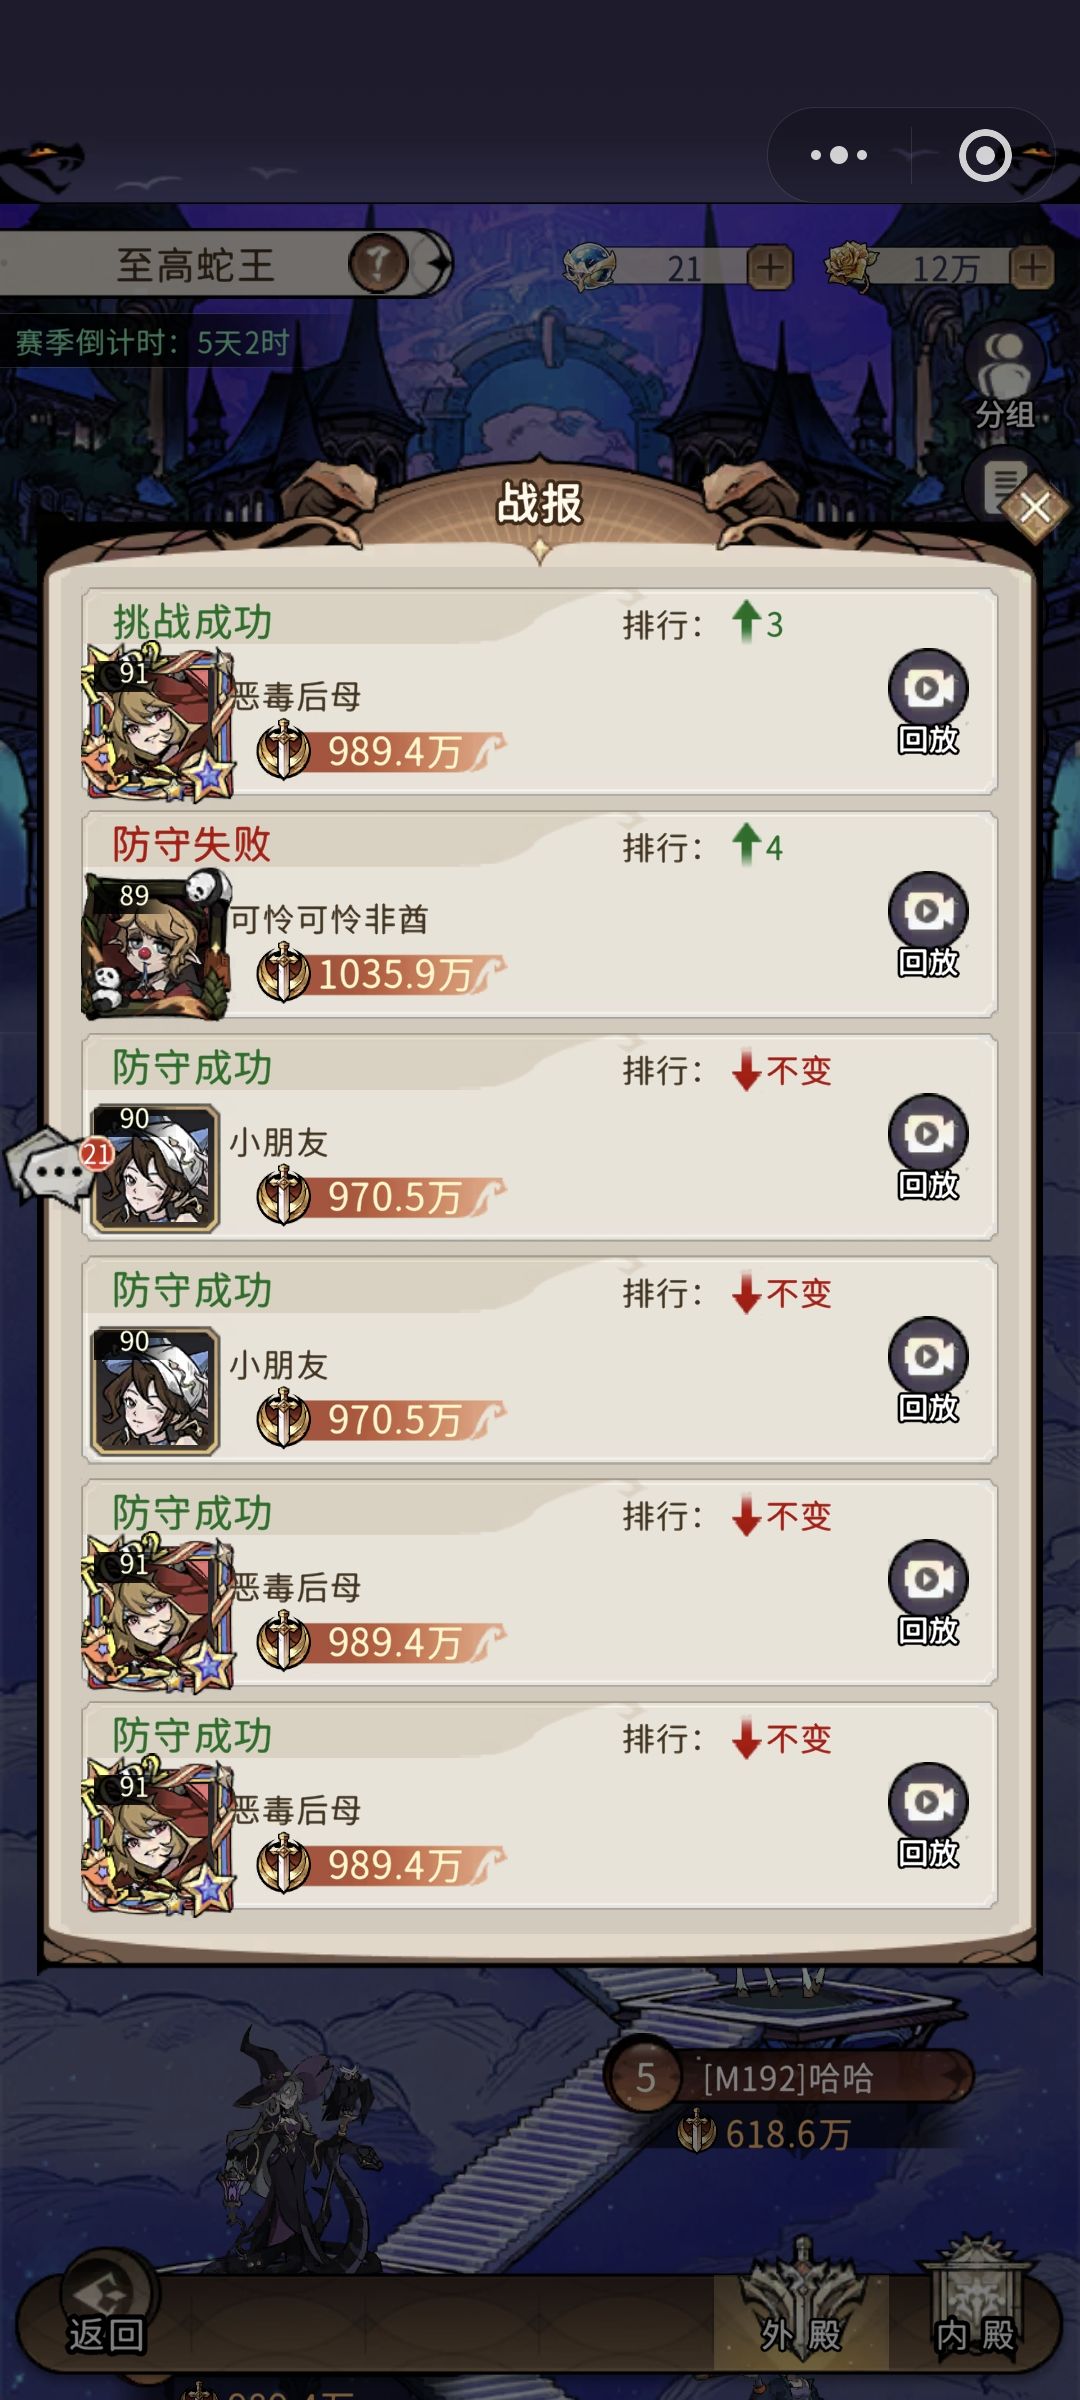Image resolution: width=1080 pixels, height=2400 pixels.
Task: Replay the 挑战成功 battle against 恶毒后母
Action: [928, 702]
